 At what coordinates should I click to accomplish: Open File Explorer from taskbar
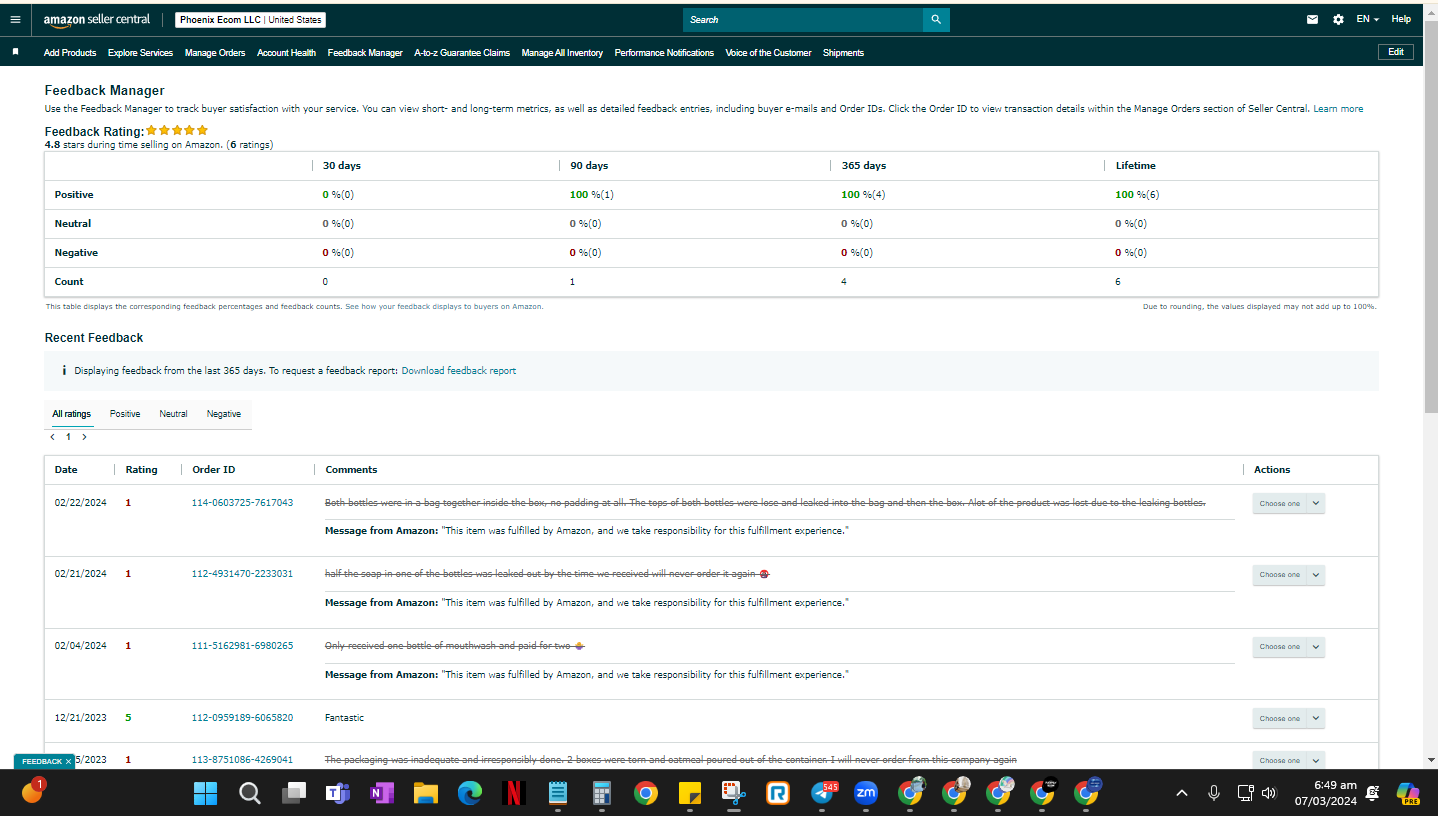[x=426, y=794]
